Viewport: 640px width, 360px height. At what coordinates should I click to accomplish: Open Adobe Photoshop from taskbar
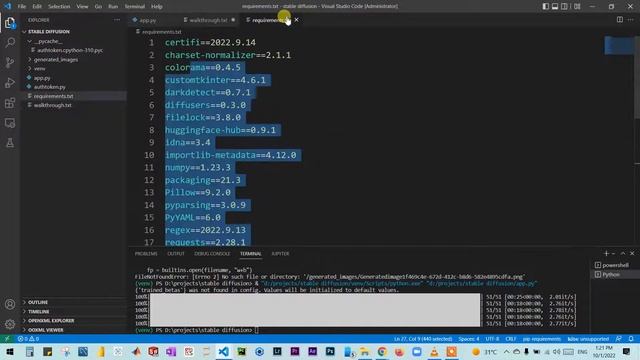point(330,351)
